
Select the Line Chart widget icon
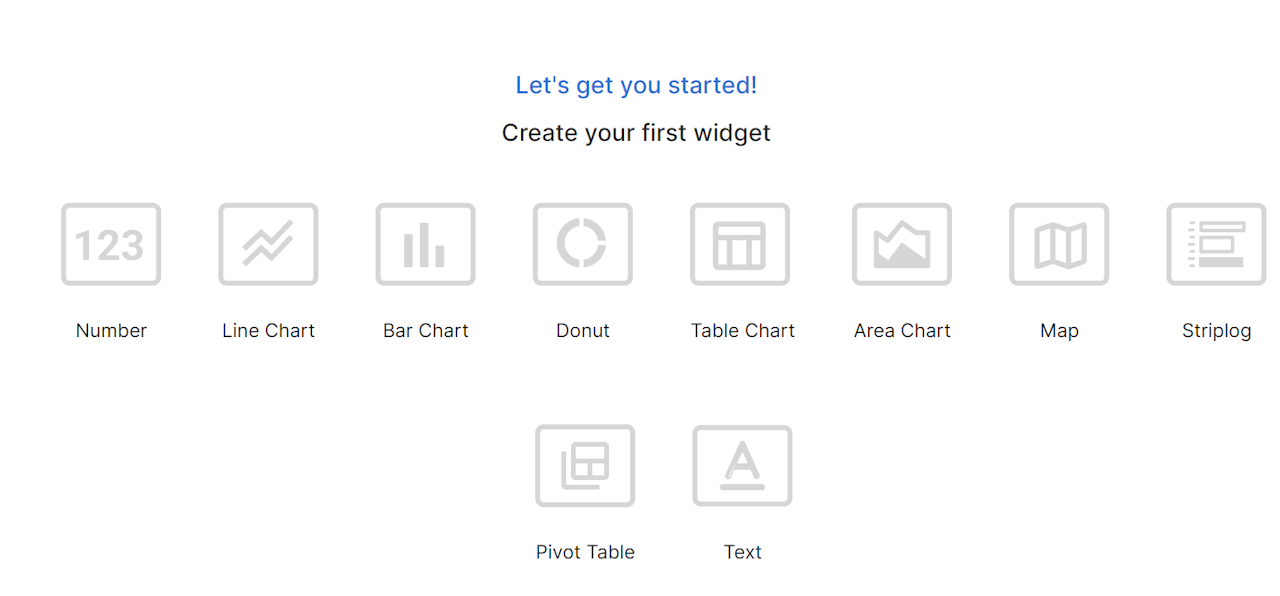point(268,245)
